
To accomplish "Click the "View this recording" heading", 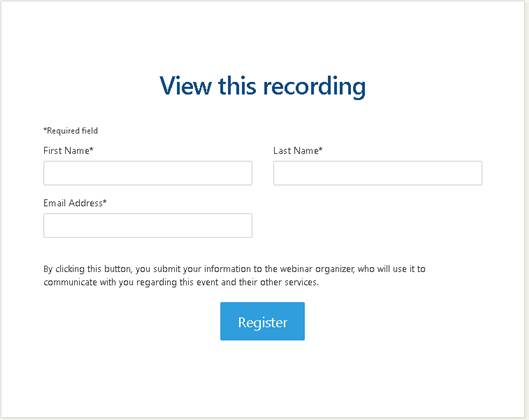I will tap(262, 86).
